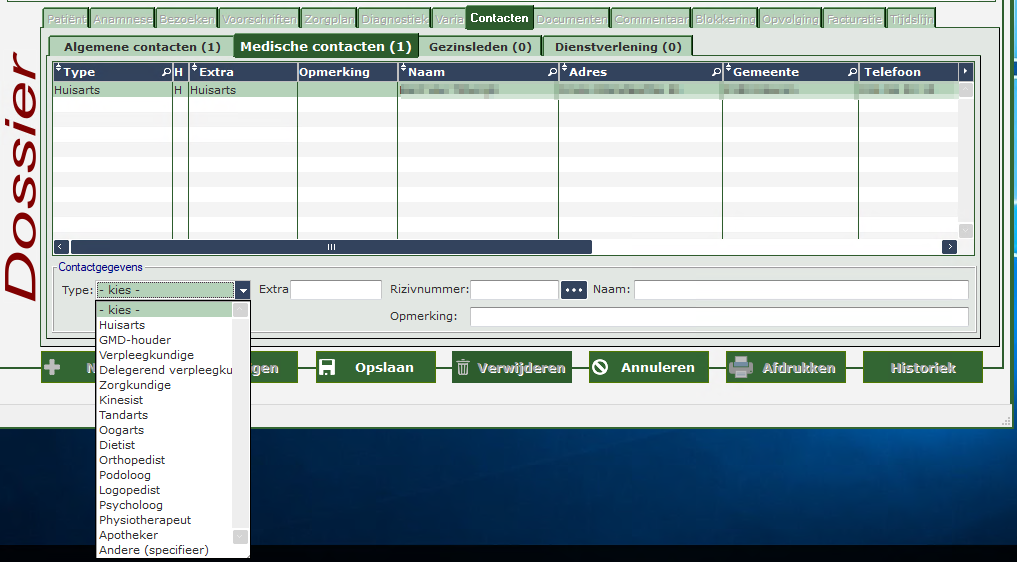Cancel changes with the Annuleren button
This screenshot has height=562, width=1017.
(648, 368)
